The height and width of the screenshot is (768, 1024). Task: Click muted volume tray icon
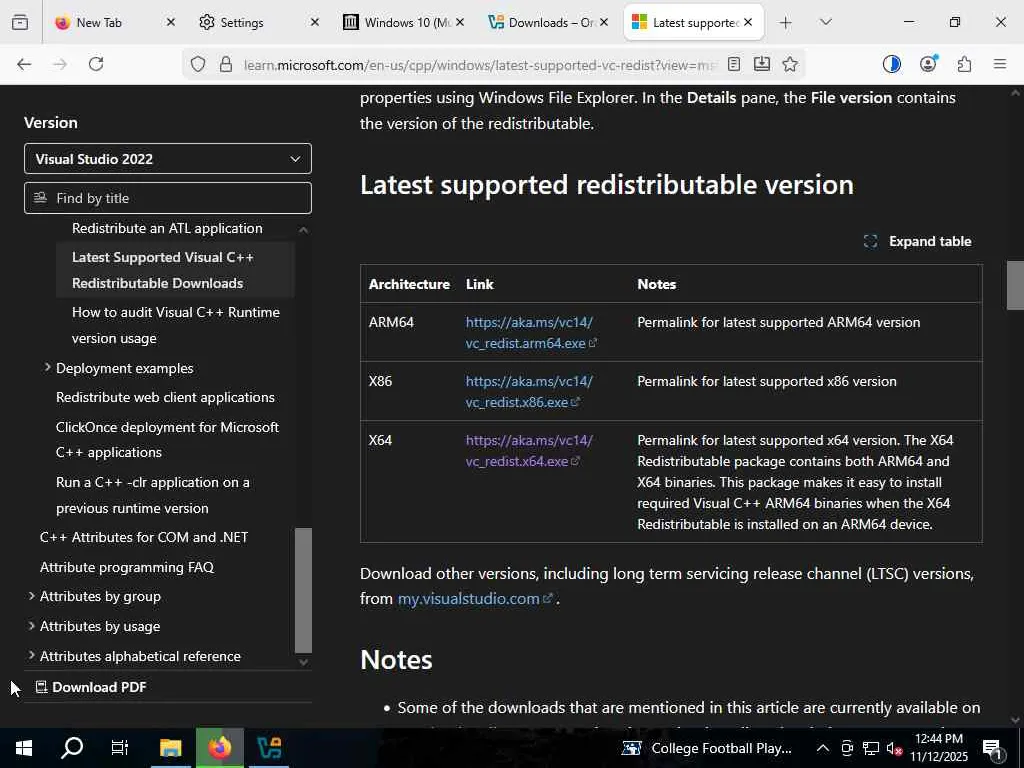coord(894,748)
